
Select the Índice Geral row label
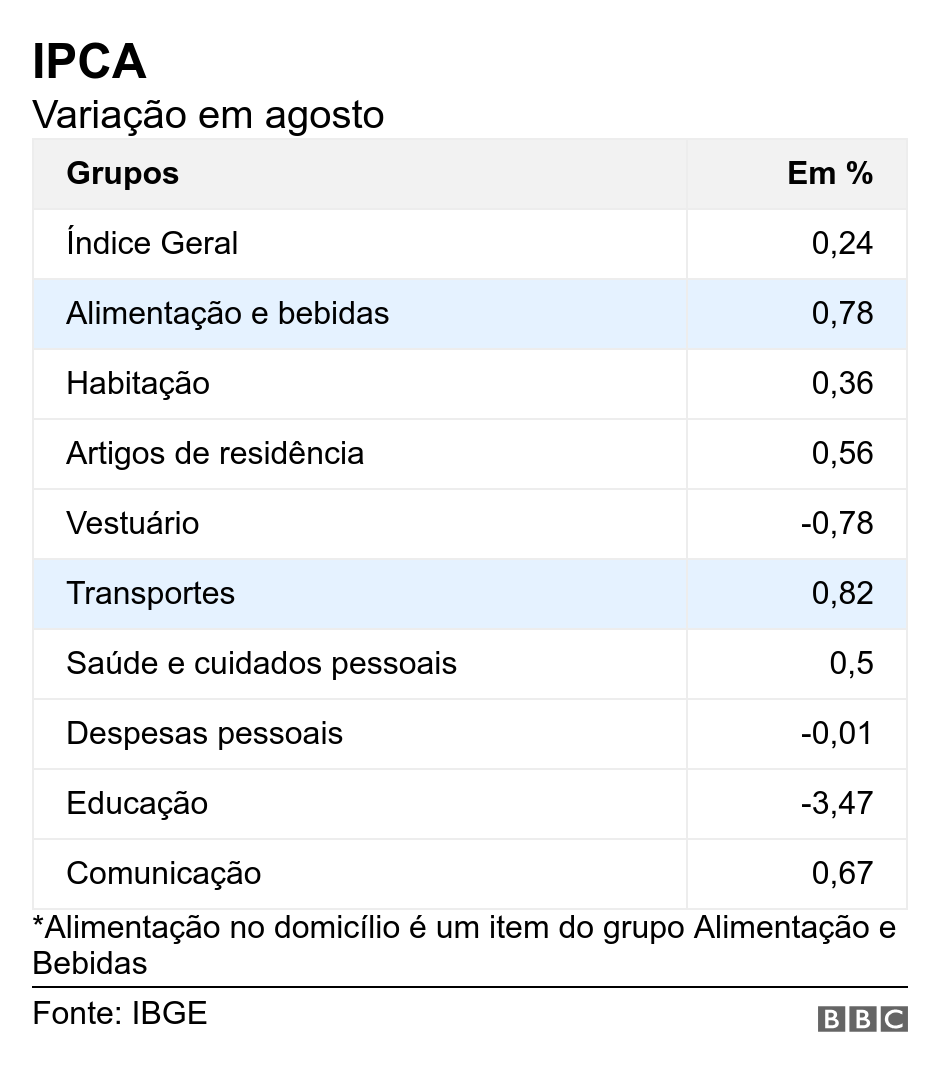point(152,243)
